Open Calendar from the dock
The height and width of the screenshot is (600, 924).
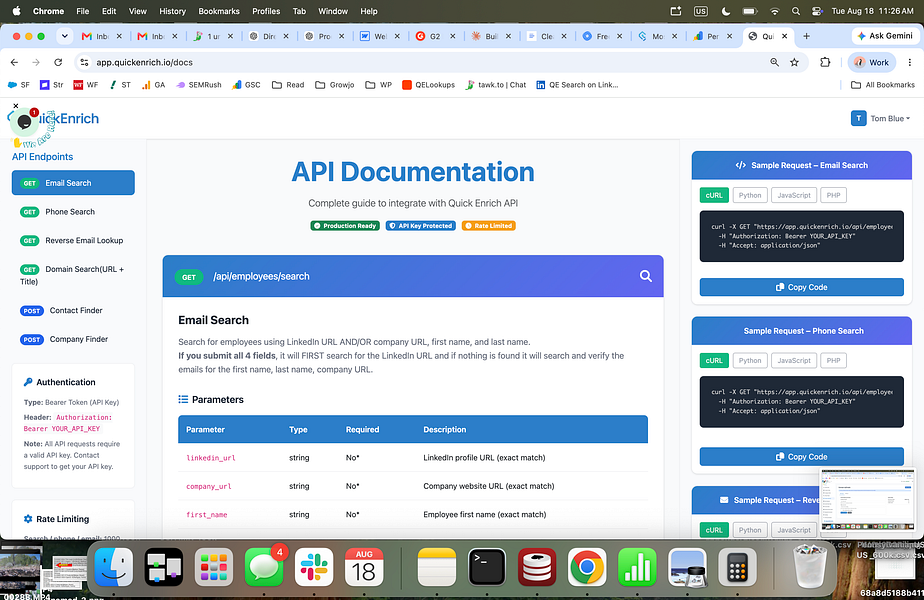364,567
